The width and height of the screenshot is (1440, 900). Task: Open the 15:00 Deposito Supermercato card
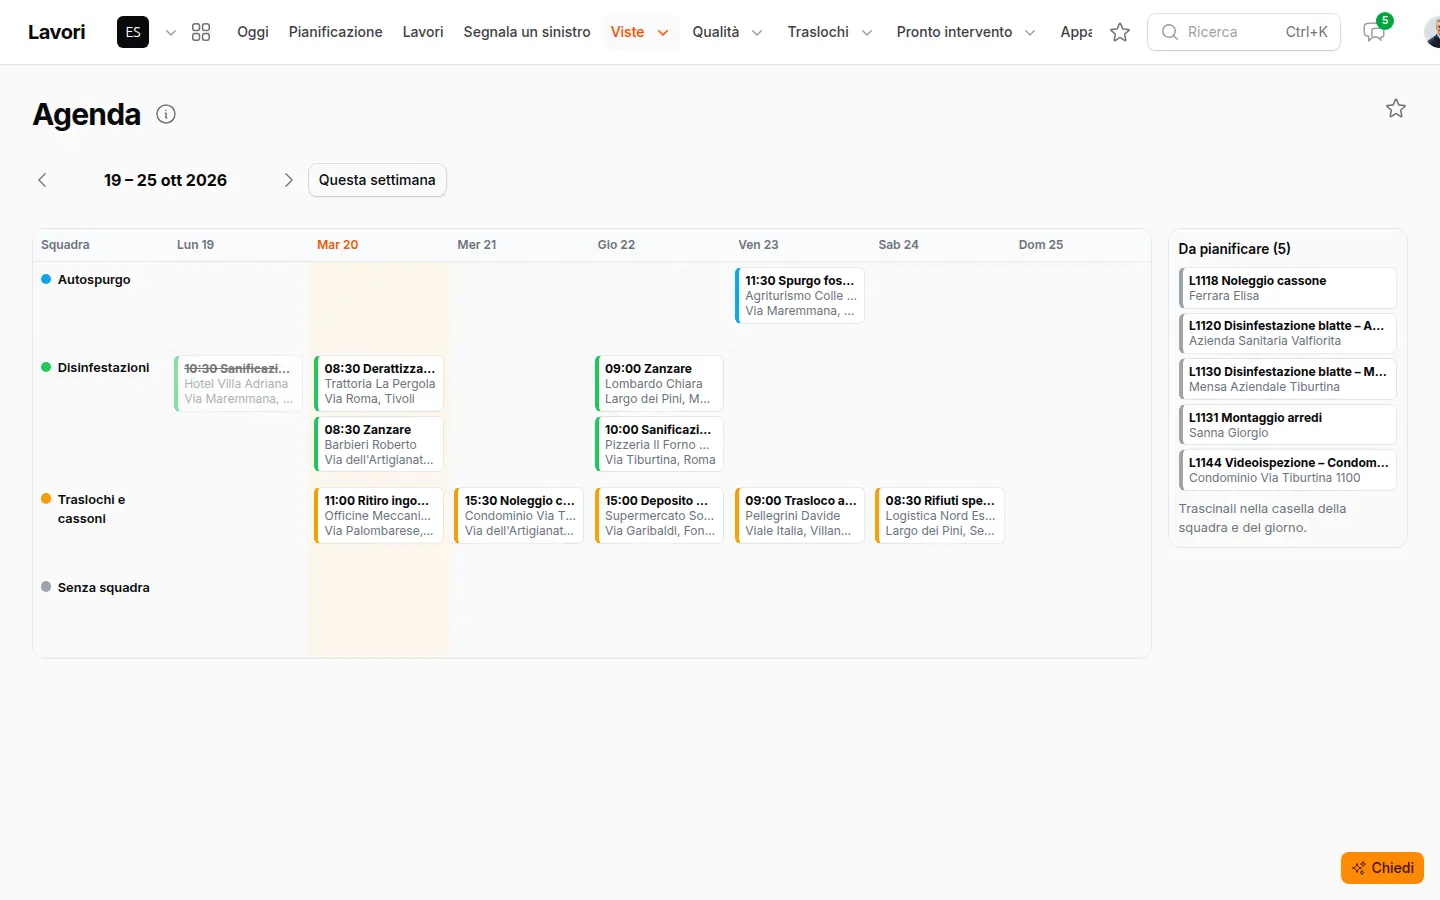point(659,515)
